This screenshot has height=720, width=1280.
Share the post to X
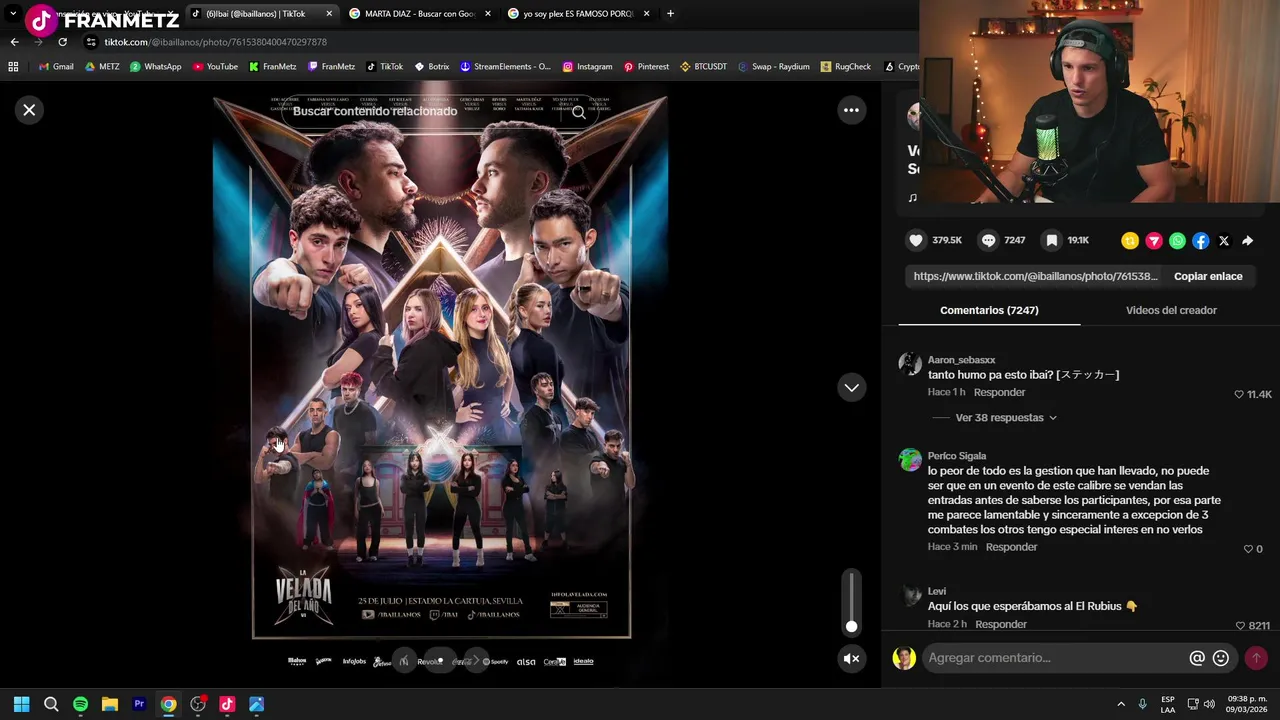click(x=1224, y=240)
